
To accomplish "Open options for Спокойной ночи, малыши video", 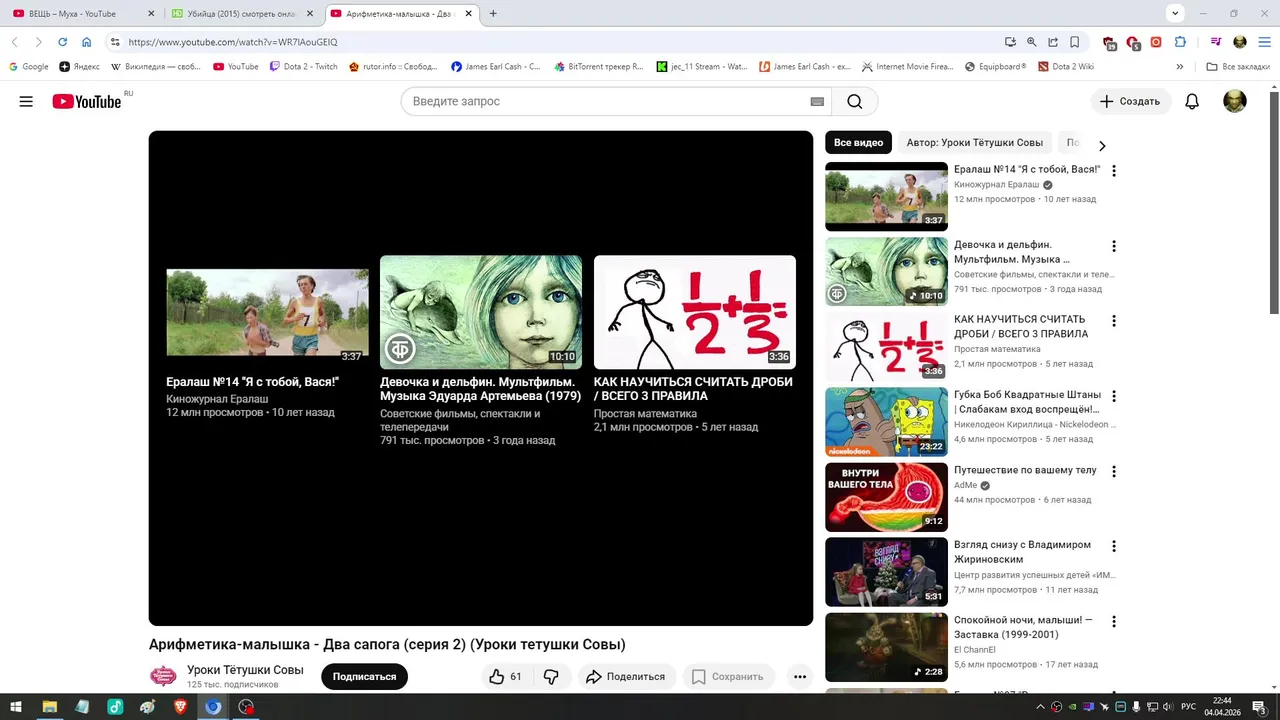I will coord(1114,621).
